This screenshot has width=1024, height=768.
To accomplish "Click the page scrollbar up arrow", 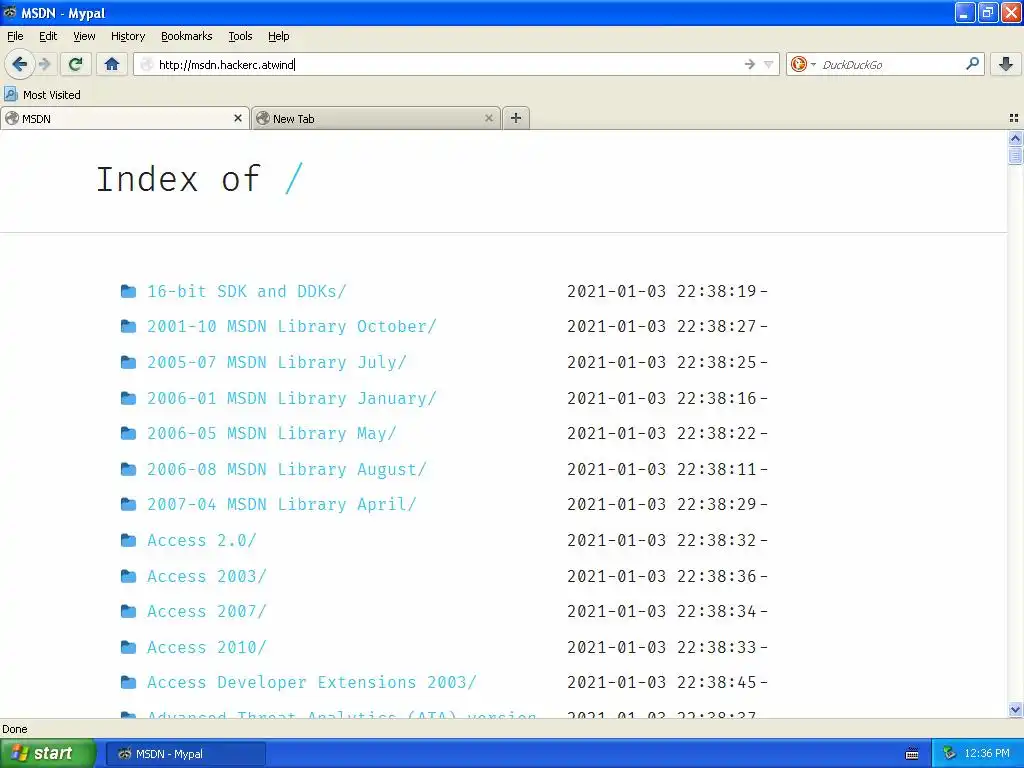I will pos(1015,138).
